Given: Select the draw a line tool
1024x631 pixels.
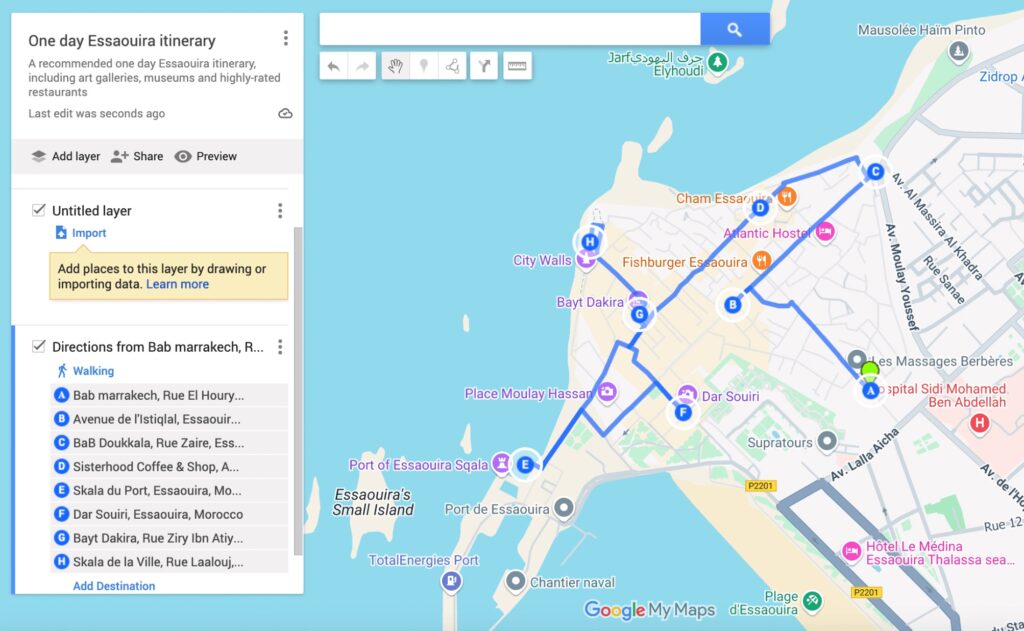Looking at the screenshot, I should pyautogui.click(x=452, y=66).
